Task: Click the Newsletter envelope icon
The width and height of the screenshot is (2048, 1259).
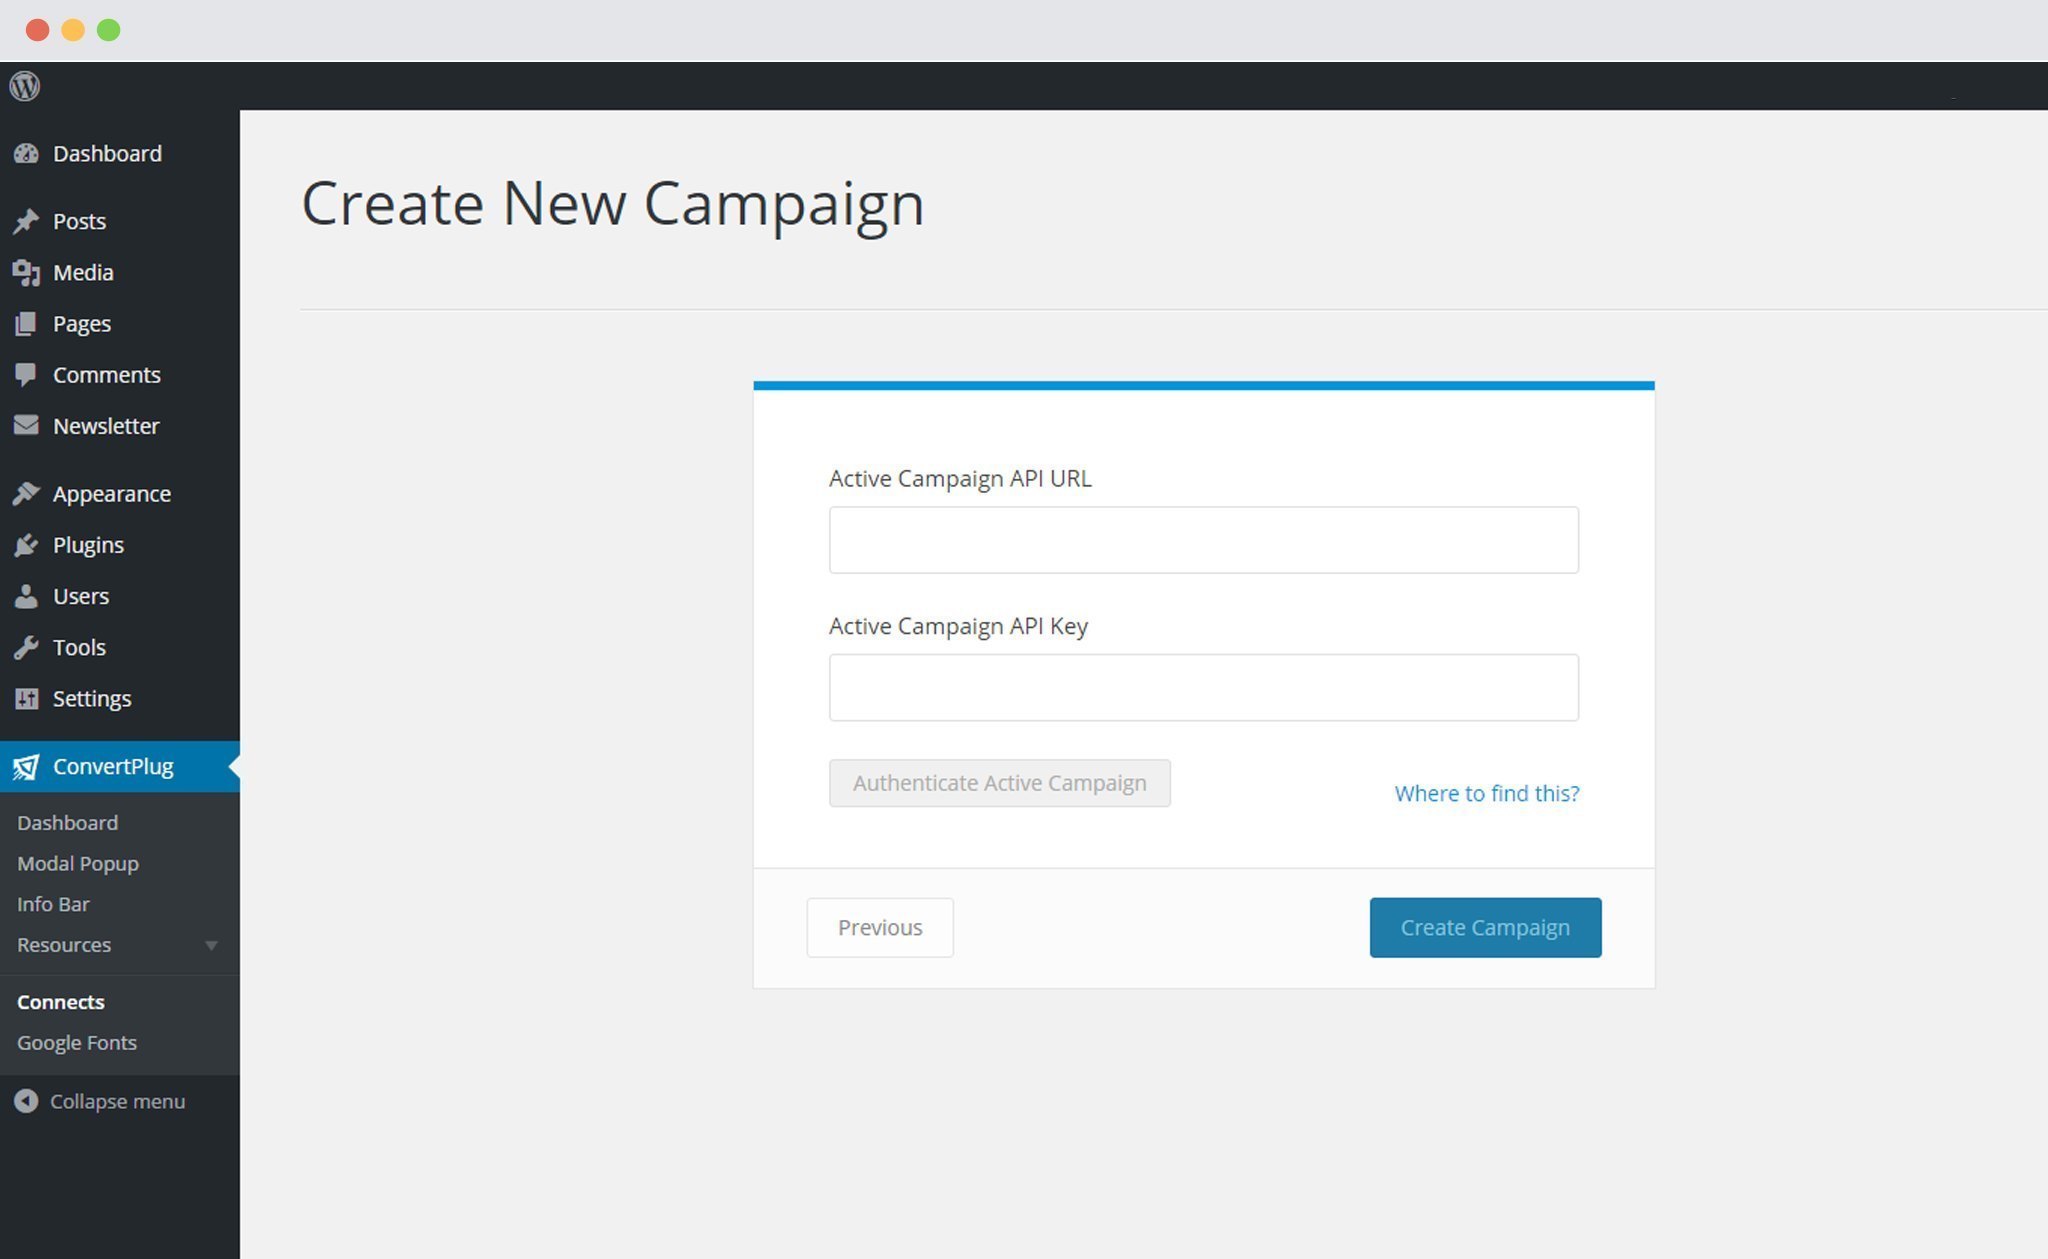Action: [26, 426]
